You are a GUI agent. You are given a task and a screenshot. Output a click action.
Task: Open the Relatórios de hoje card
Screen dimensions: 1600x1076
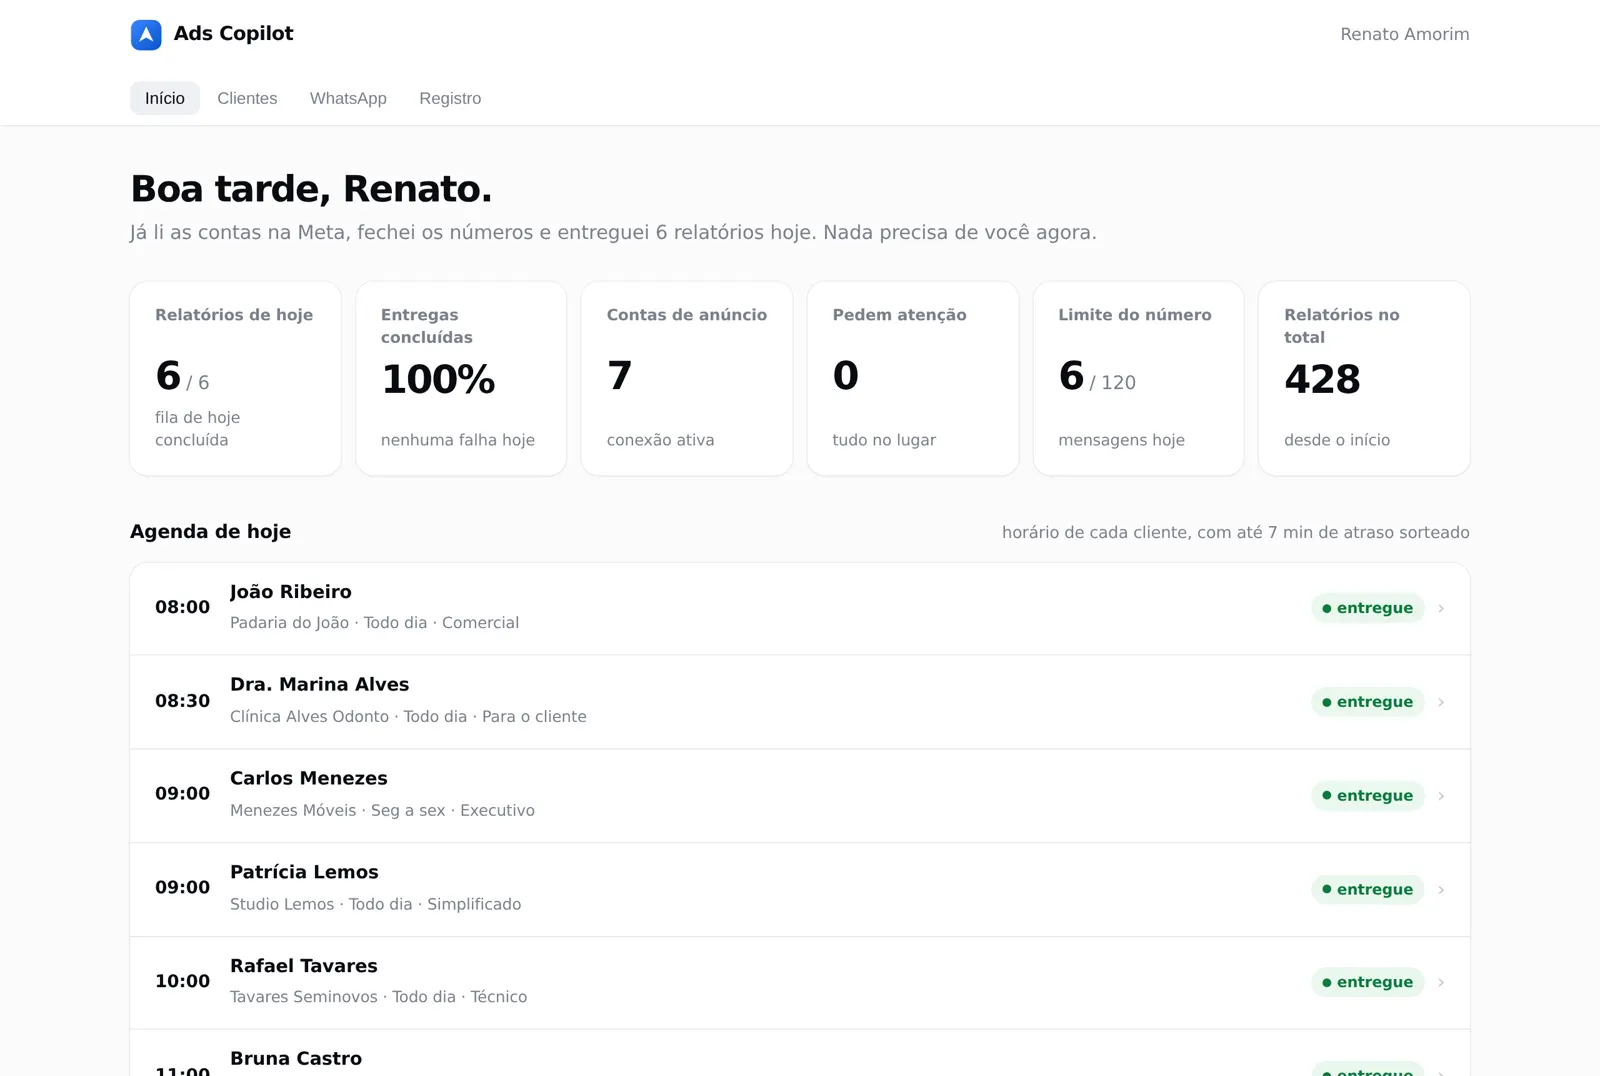[235, 378]
